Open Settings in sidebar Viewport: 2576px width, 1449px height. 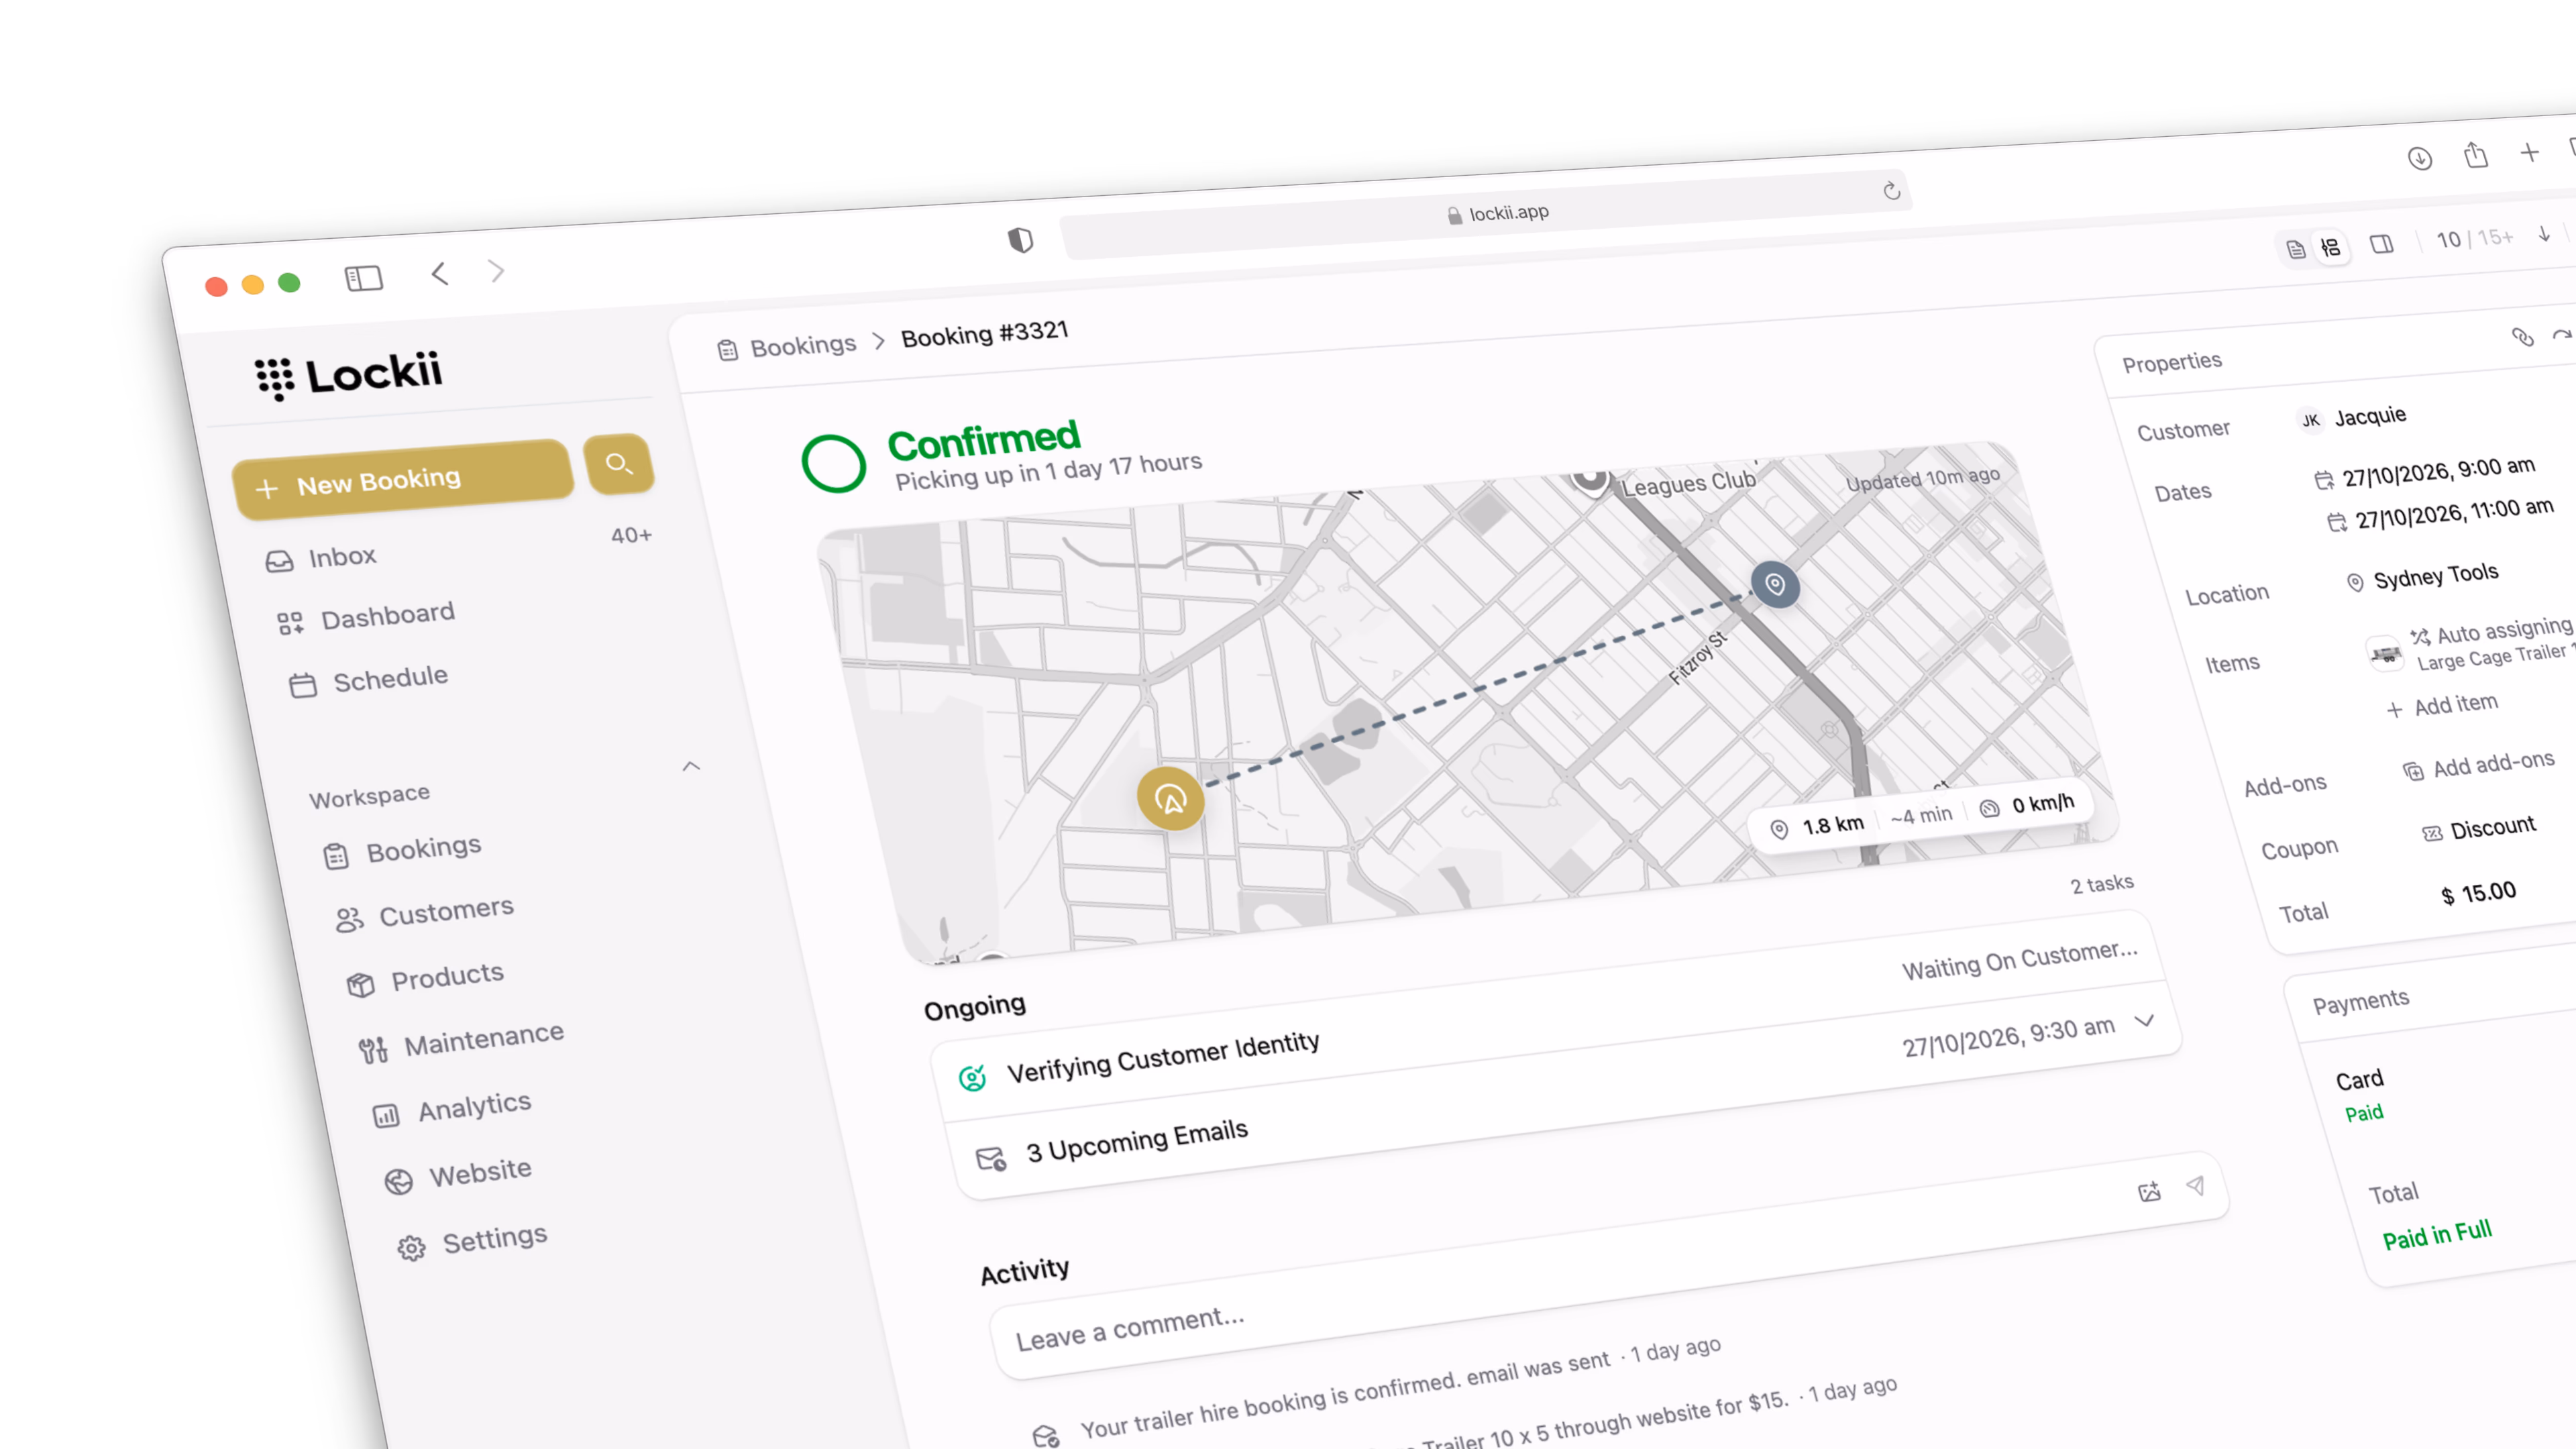[x=473, y=1241]
